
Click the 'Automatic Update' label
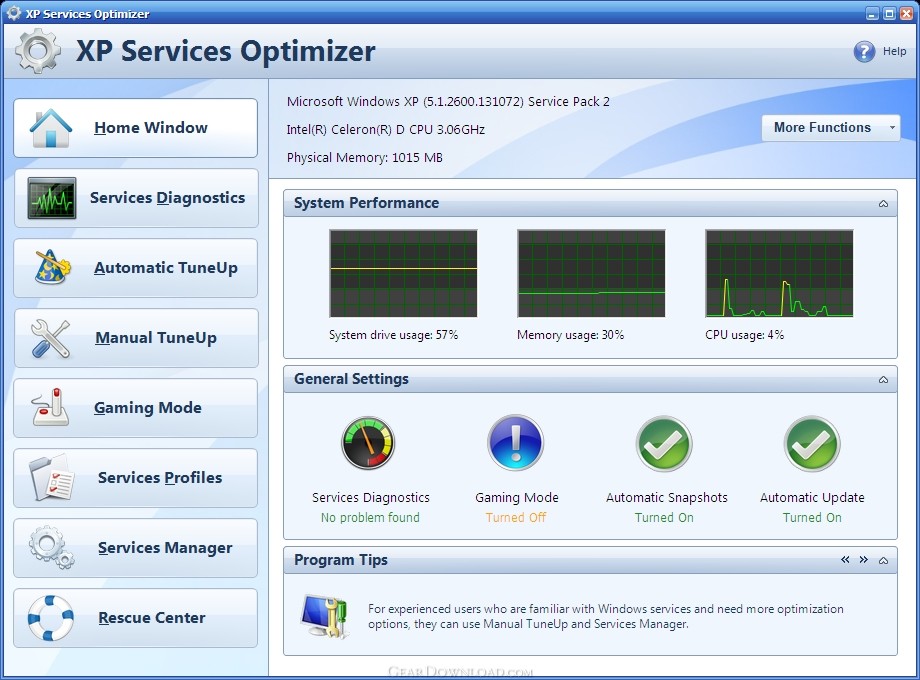(x=812, y=498)
